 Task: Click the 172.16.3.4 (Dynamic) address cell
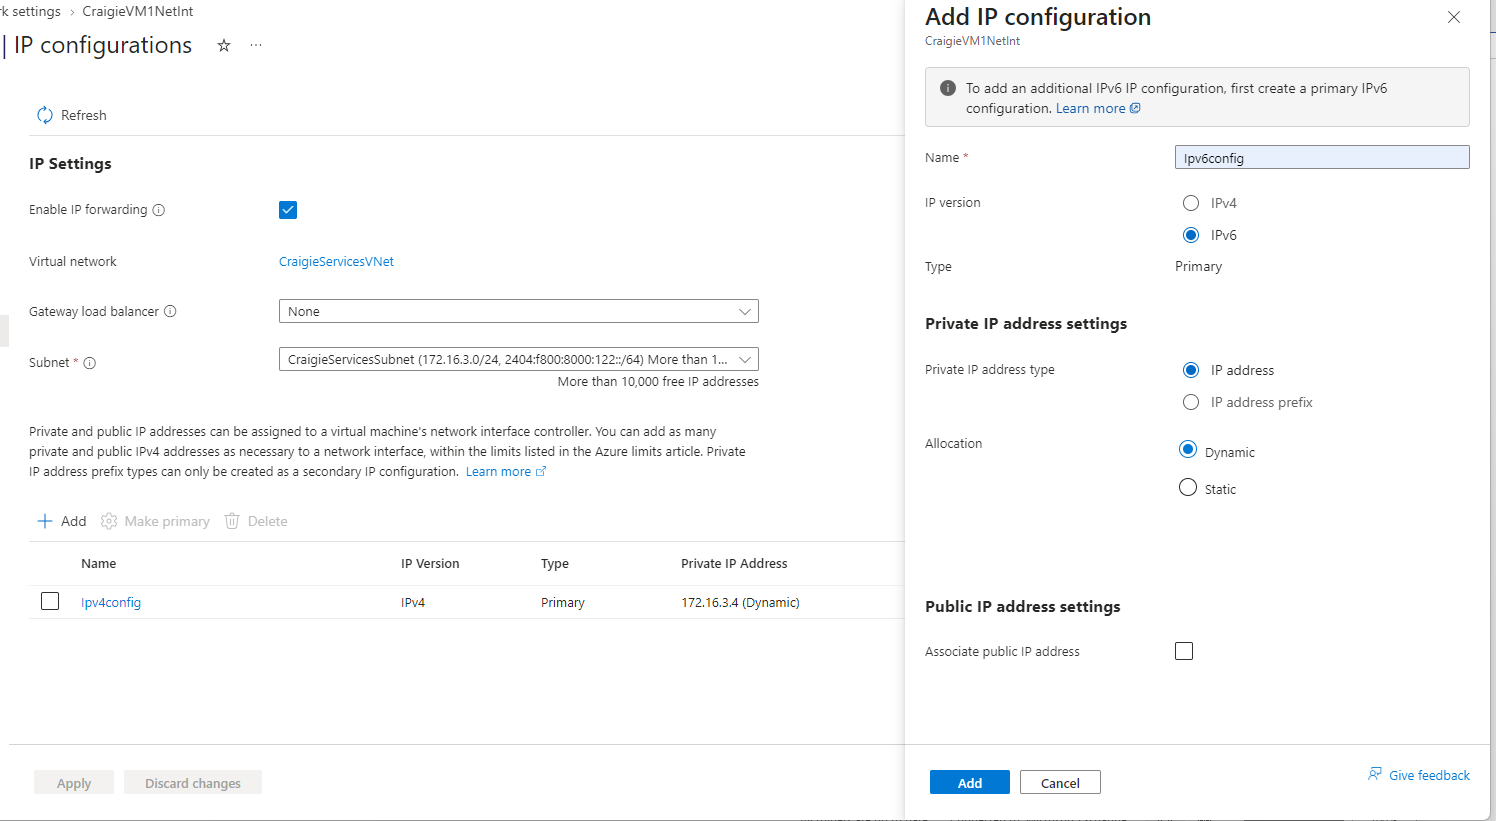click(x=740, y=602)
